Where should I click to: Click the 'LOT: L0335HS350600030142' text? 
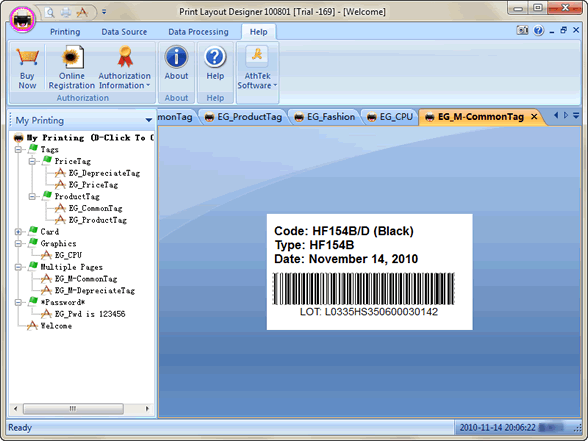coord(369,312)
